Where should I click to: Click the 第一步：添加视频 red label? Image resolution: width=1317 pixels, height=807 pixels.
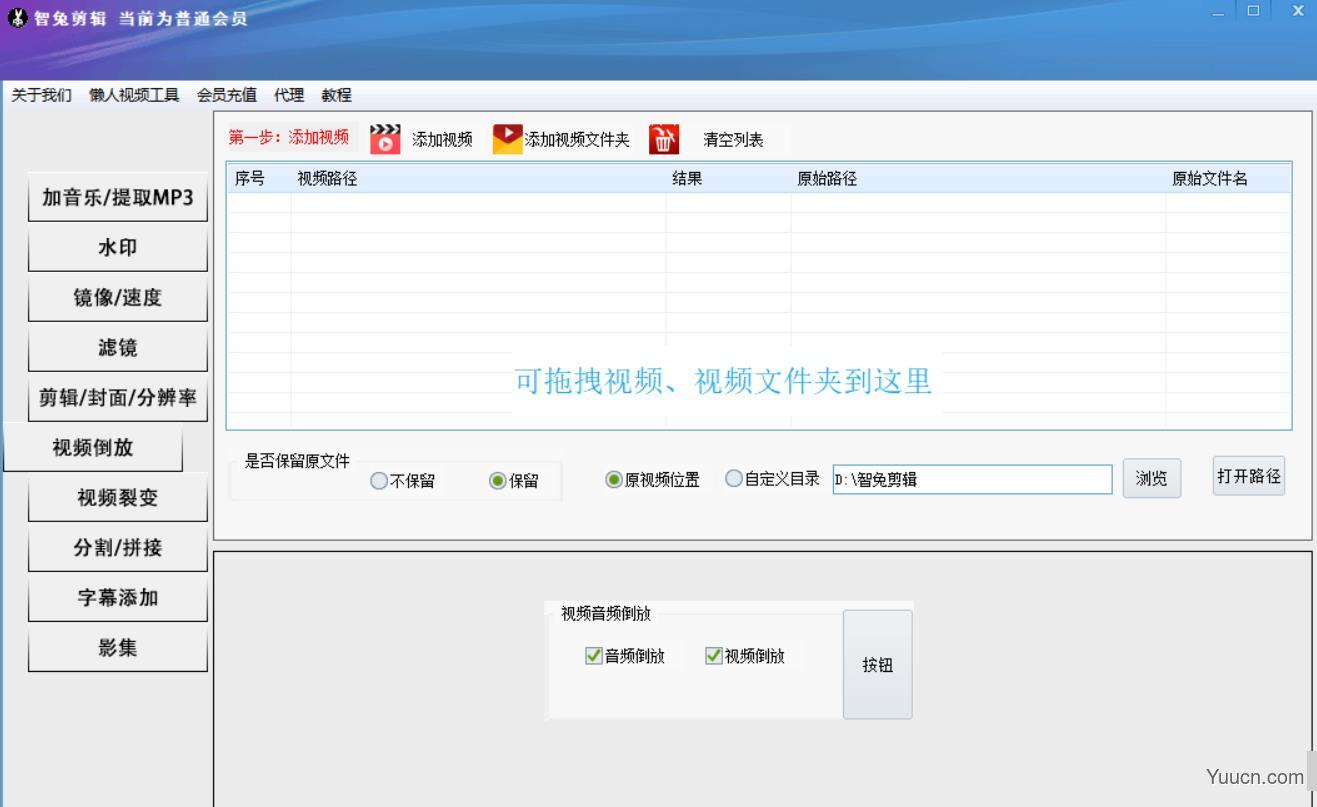coord(289,137)
